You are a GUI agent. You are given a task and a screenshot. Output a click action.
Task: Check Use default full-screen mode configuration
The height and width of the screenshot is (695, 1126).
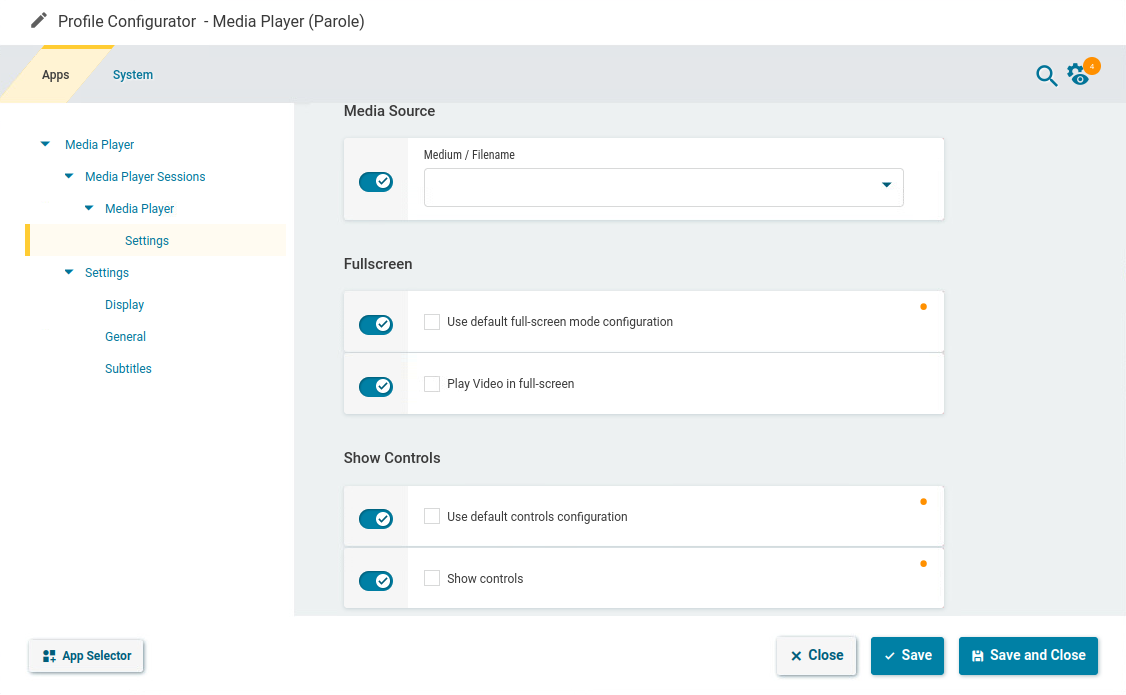432,322
